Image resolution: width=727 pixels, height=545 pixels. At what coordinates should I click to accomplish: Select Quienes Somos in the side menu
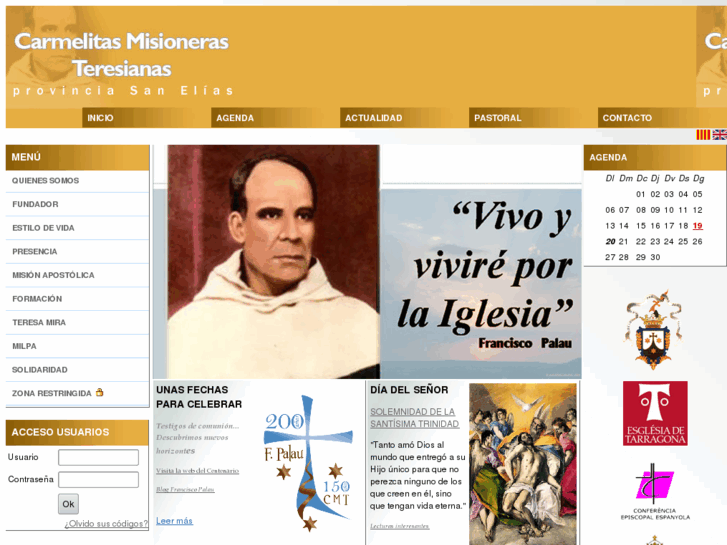tap(77, 180)
